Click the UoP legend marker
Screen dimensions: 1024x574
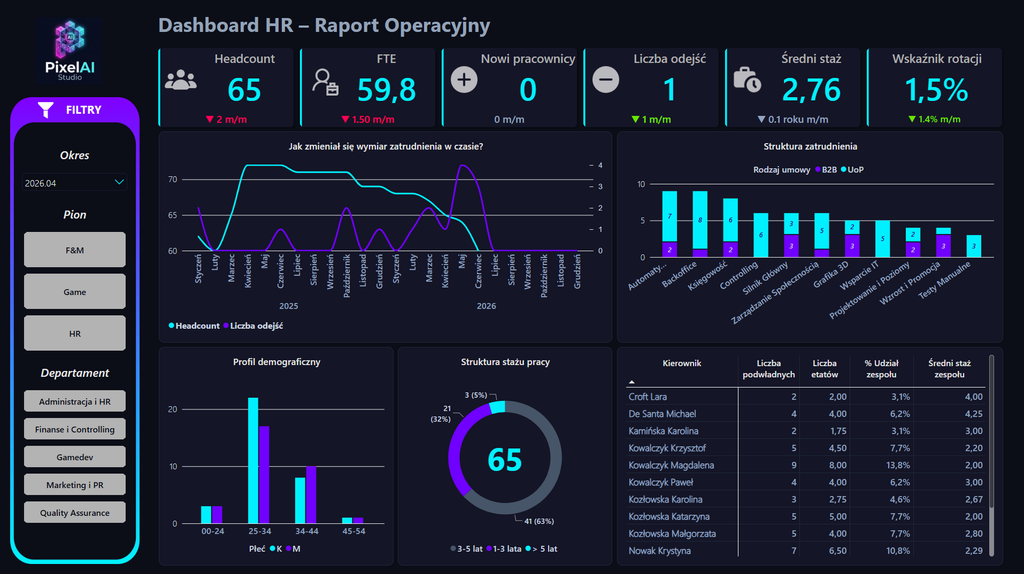pos(844,170)
